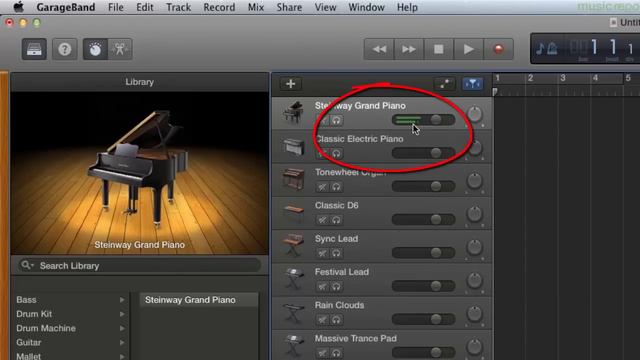Mute the Rain Clouds track
This screenshot has height=360, width=640.
pyautogui.click(x=322, y=320)
